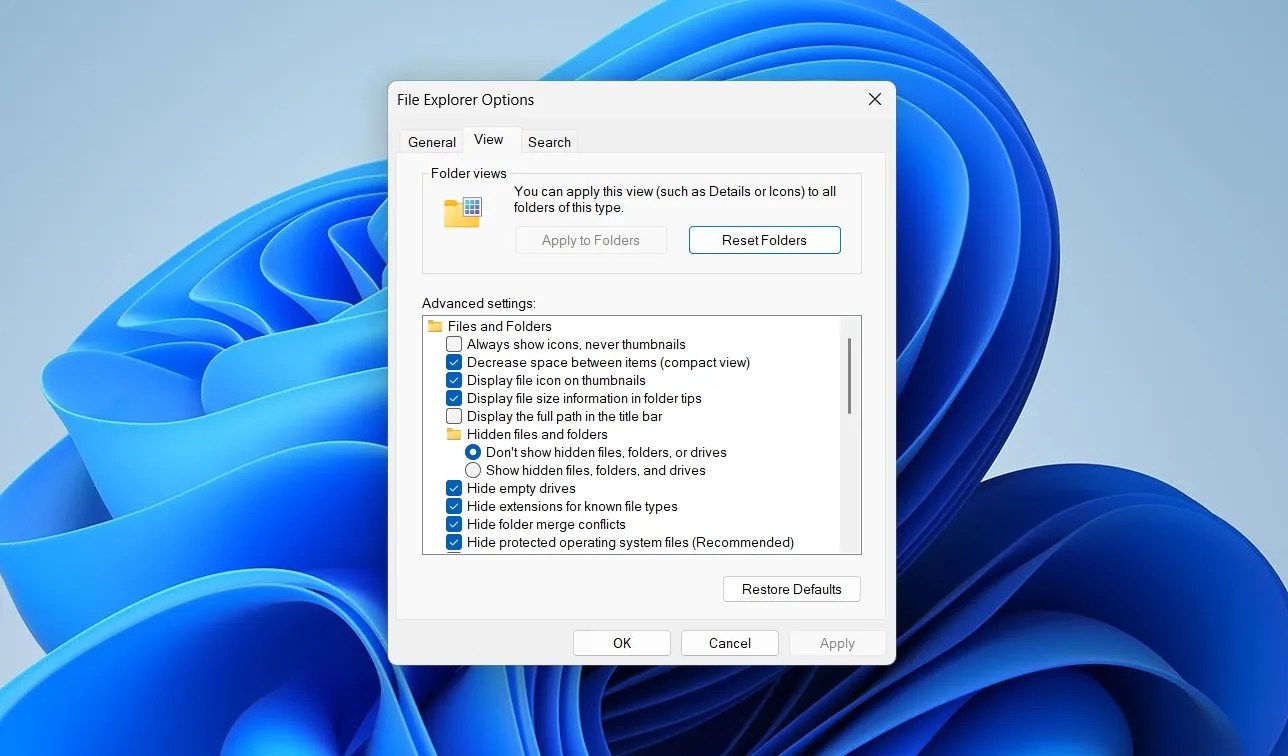The image size is (1288, 756).
Task: Uncheck Display file icon on thumbnails
Action: 454,380
